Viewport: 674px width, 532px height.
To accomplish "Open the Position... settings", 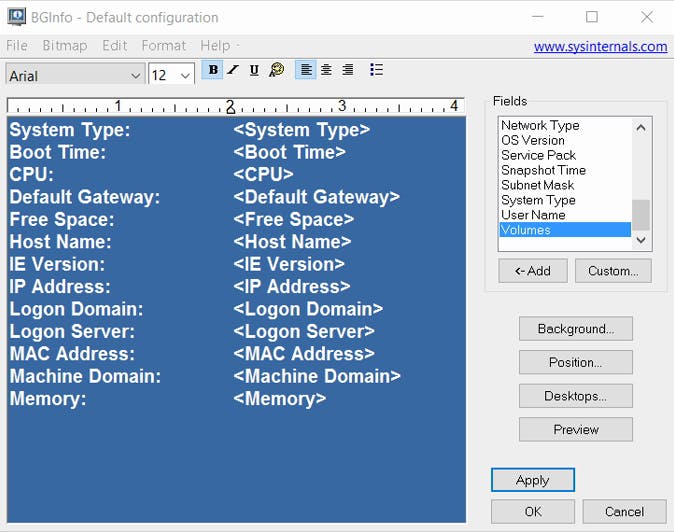I will click(x=576, y=362).
